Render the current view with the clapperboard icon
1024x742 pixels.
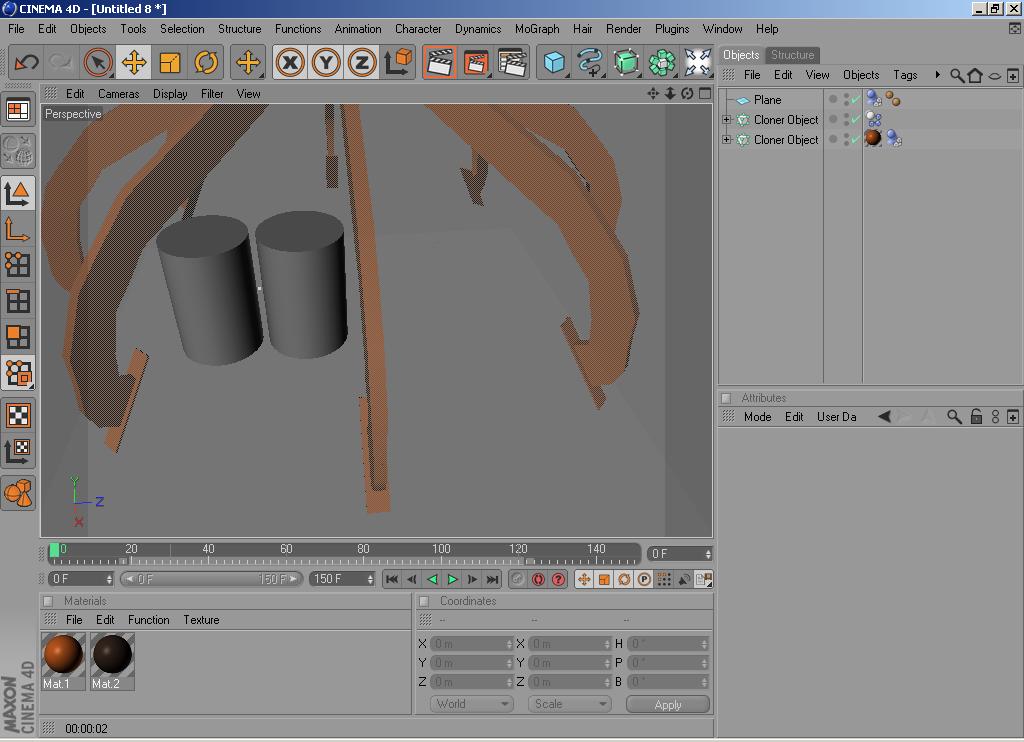[x=439, y=63]
